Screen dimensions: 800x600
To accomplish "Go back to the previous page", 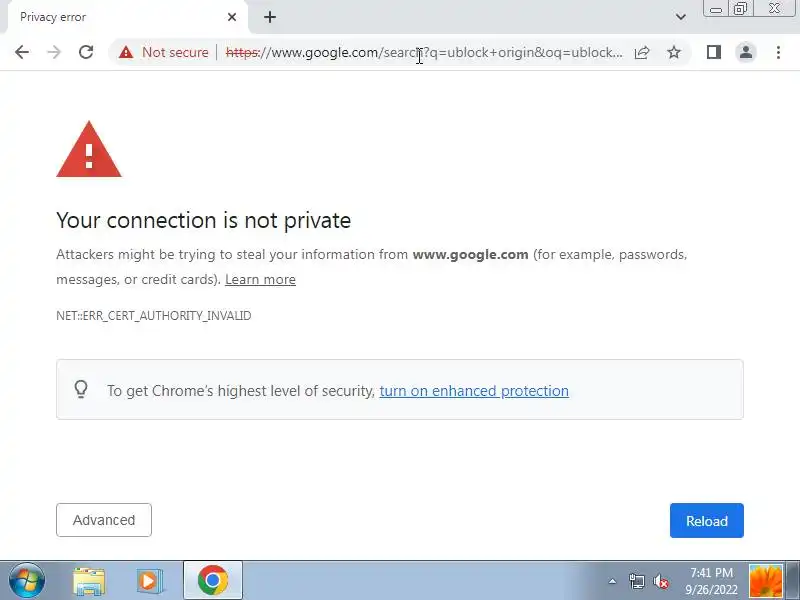I will (22, 52).
